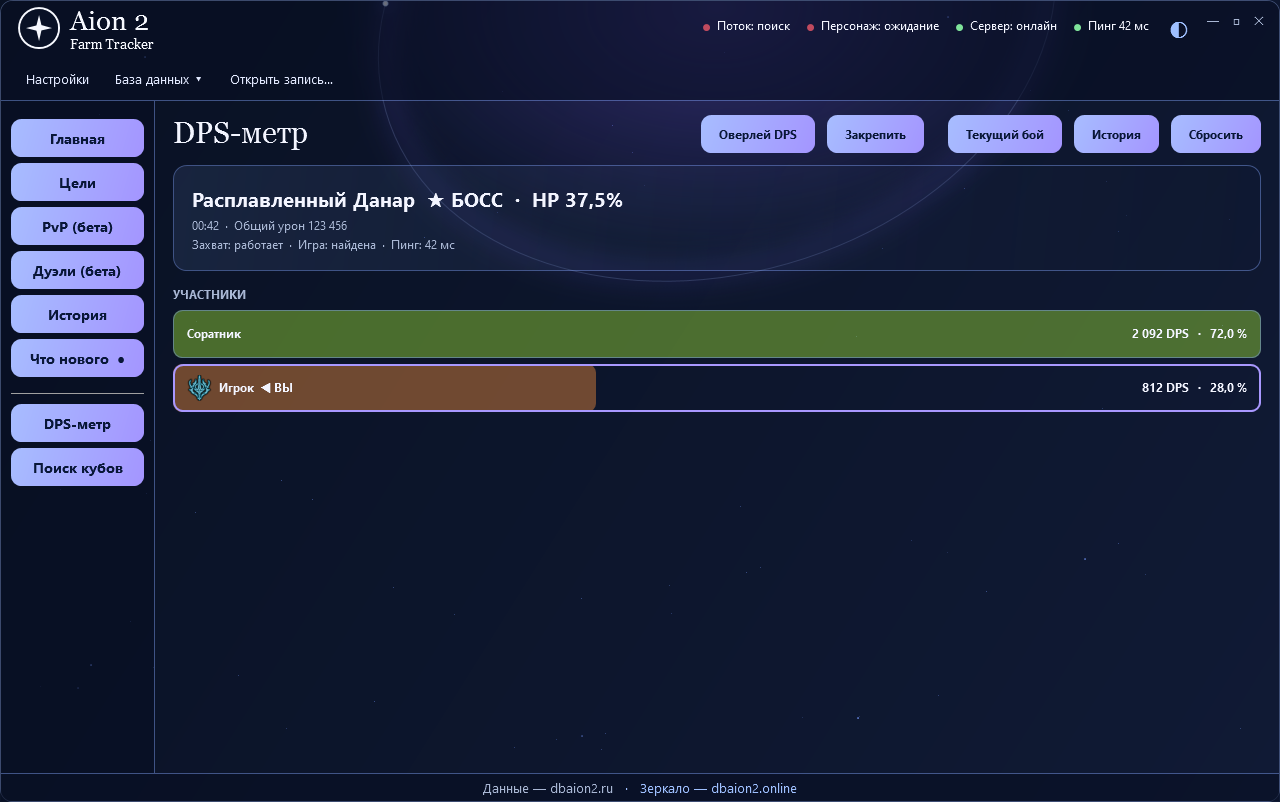Open the Открыть запись... menu item
The width and height of the screenshot is (1280, 802).
coord(281,80)
